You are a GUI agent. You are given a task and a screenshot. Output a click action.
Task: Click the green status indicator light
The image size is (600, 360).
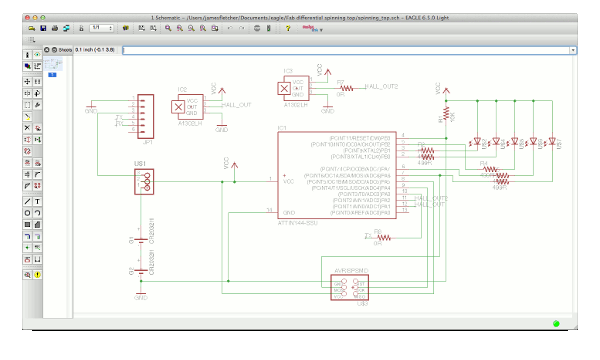pos(556,324)
